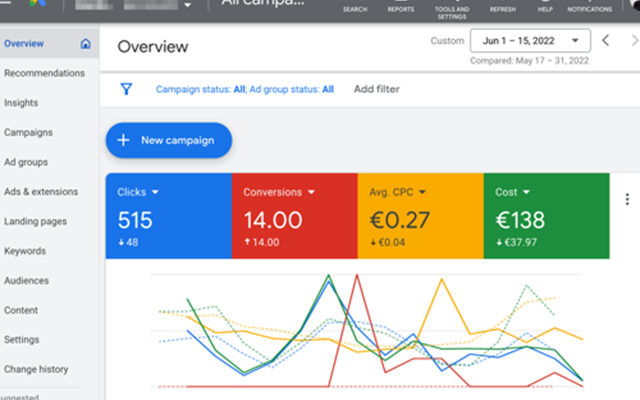
Task: Go to previous date range arrow
Action: (x=606, y=40)
